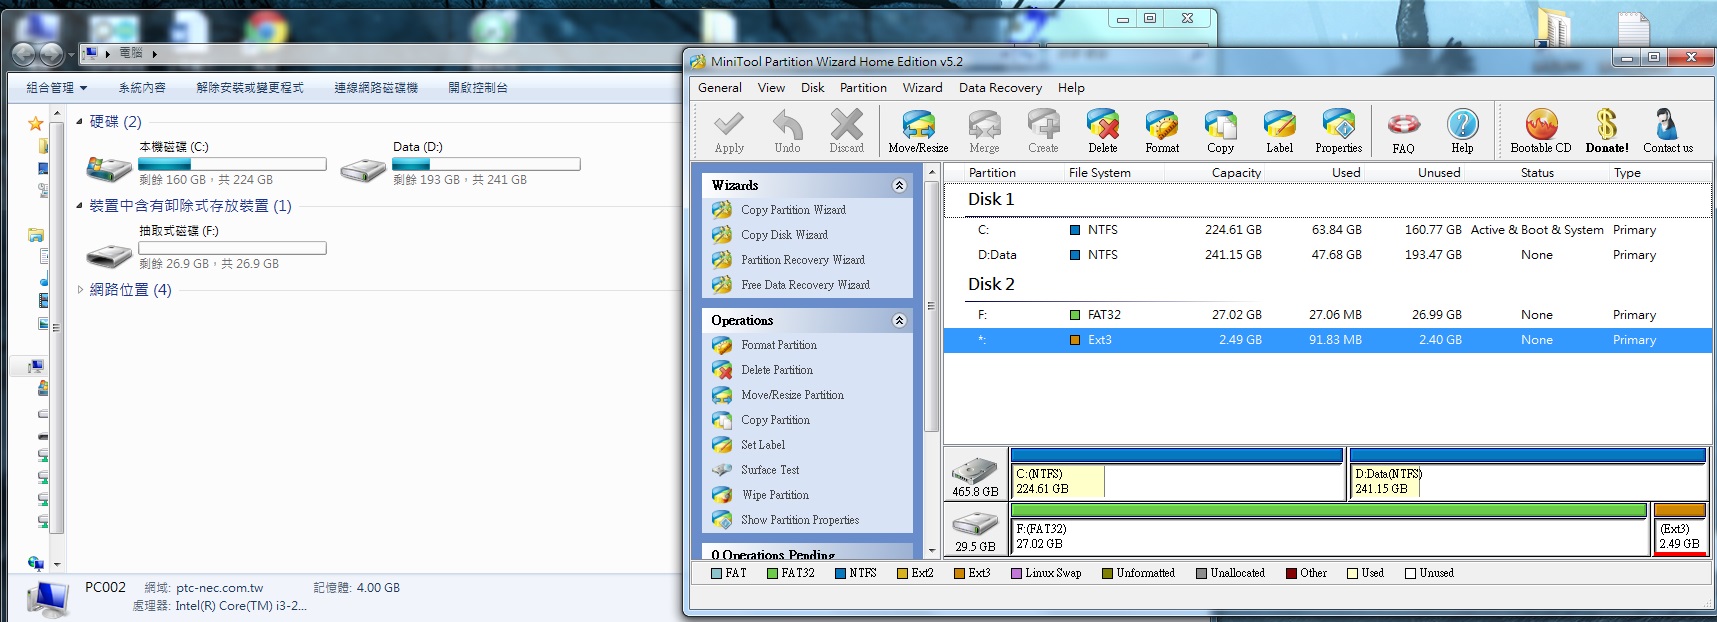The height and width of the screenshot is (622, 1717).
Task: Select 本機磁碟 (C:) drive in Explorer
Action: click(206, 164)
